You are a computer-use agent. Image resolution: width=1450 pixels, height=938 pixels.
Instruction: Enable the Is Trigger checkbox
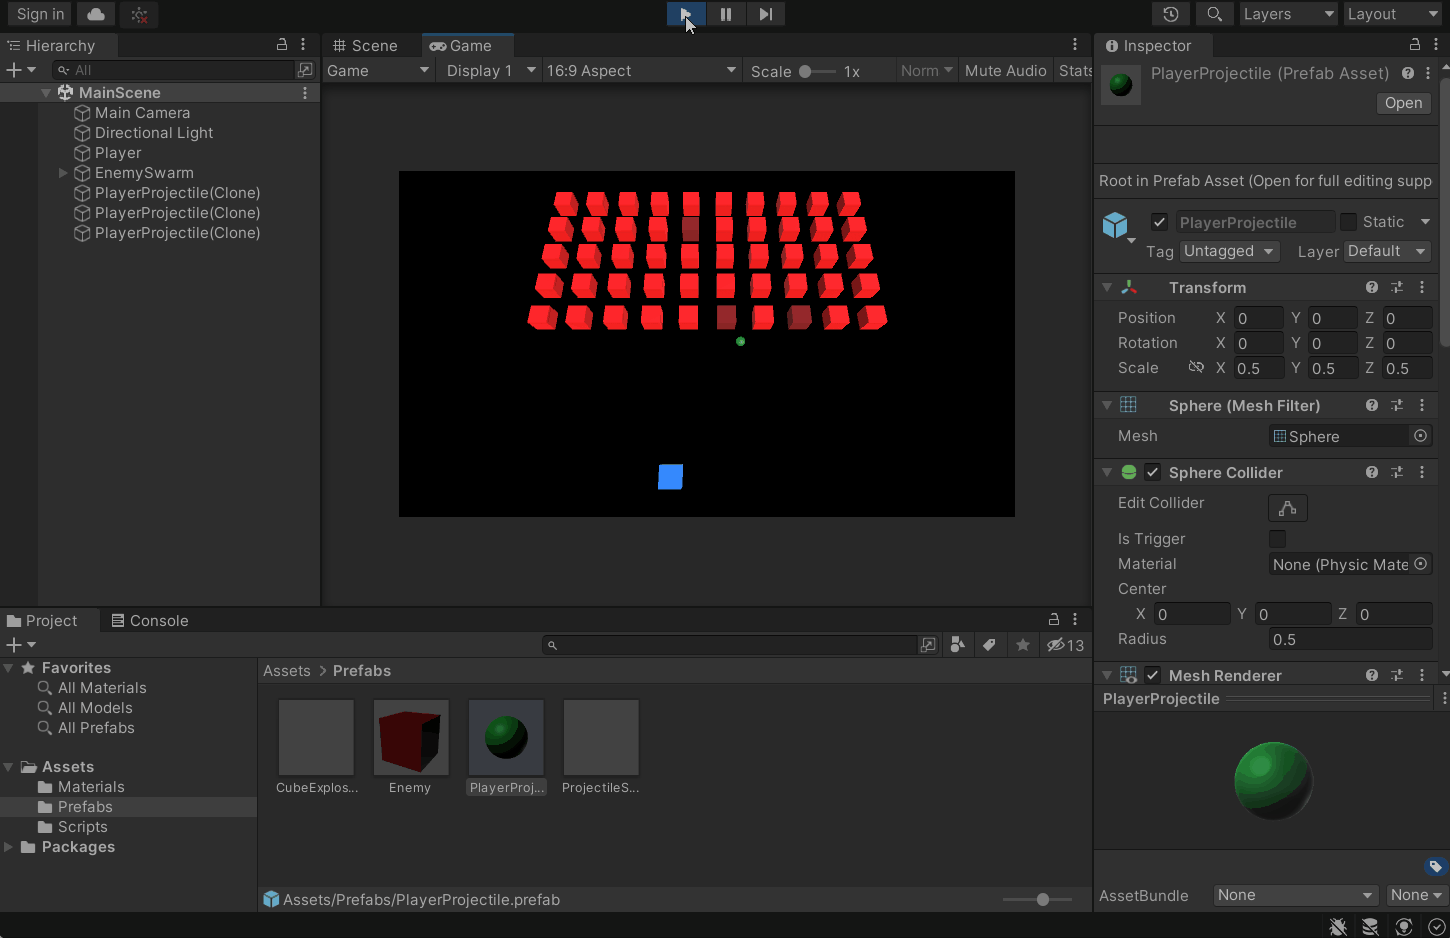click(x=1277, y=539)
